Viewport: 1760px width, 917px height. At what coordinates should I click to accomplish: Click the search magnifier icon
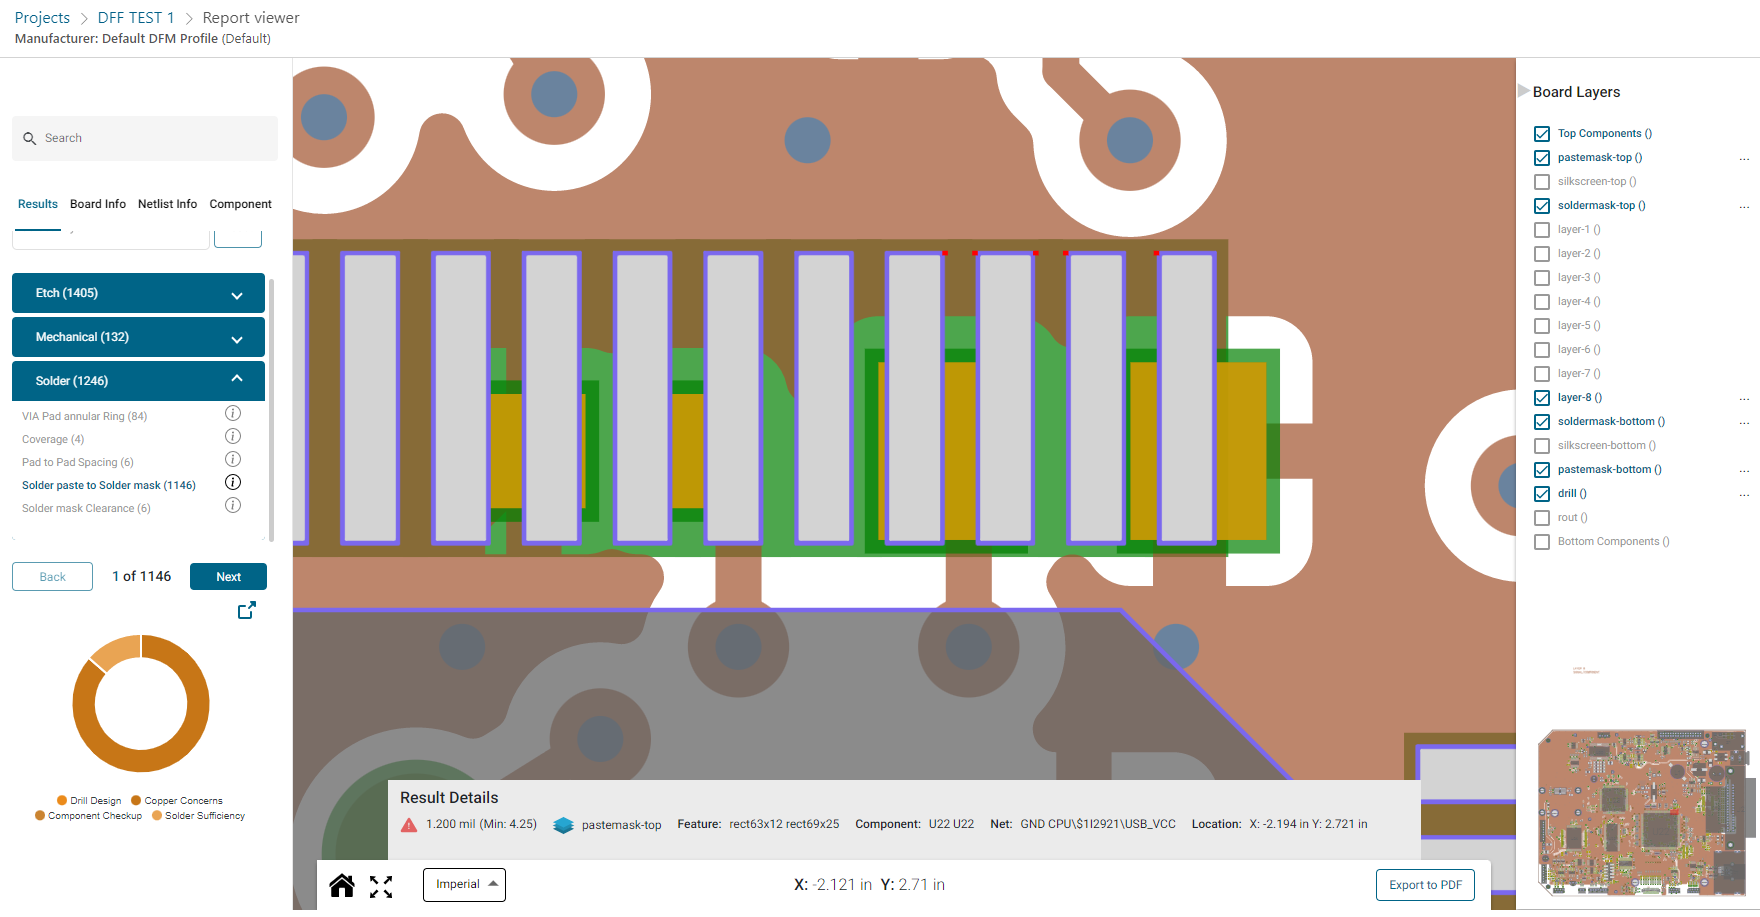click(x=30, y=139)
